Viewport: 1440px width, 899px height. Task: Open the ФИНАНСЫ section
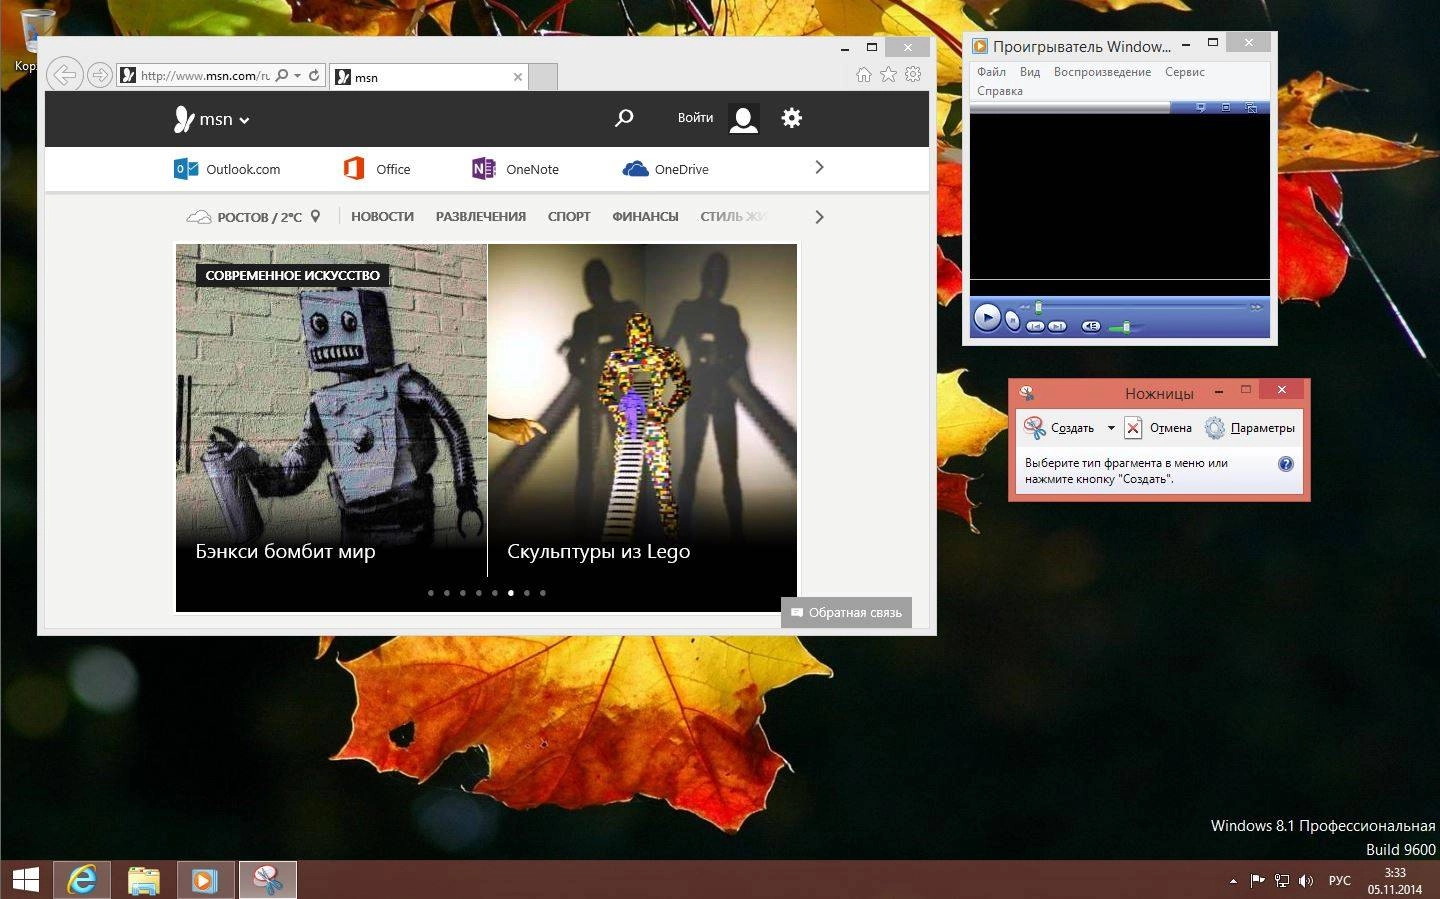[645, 216]
